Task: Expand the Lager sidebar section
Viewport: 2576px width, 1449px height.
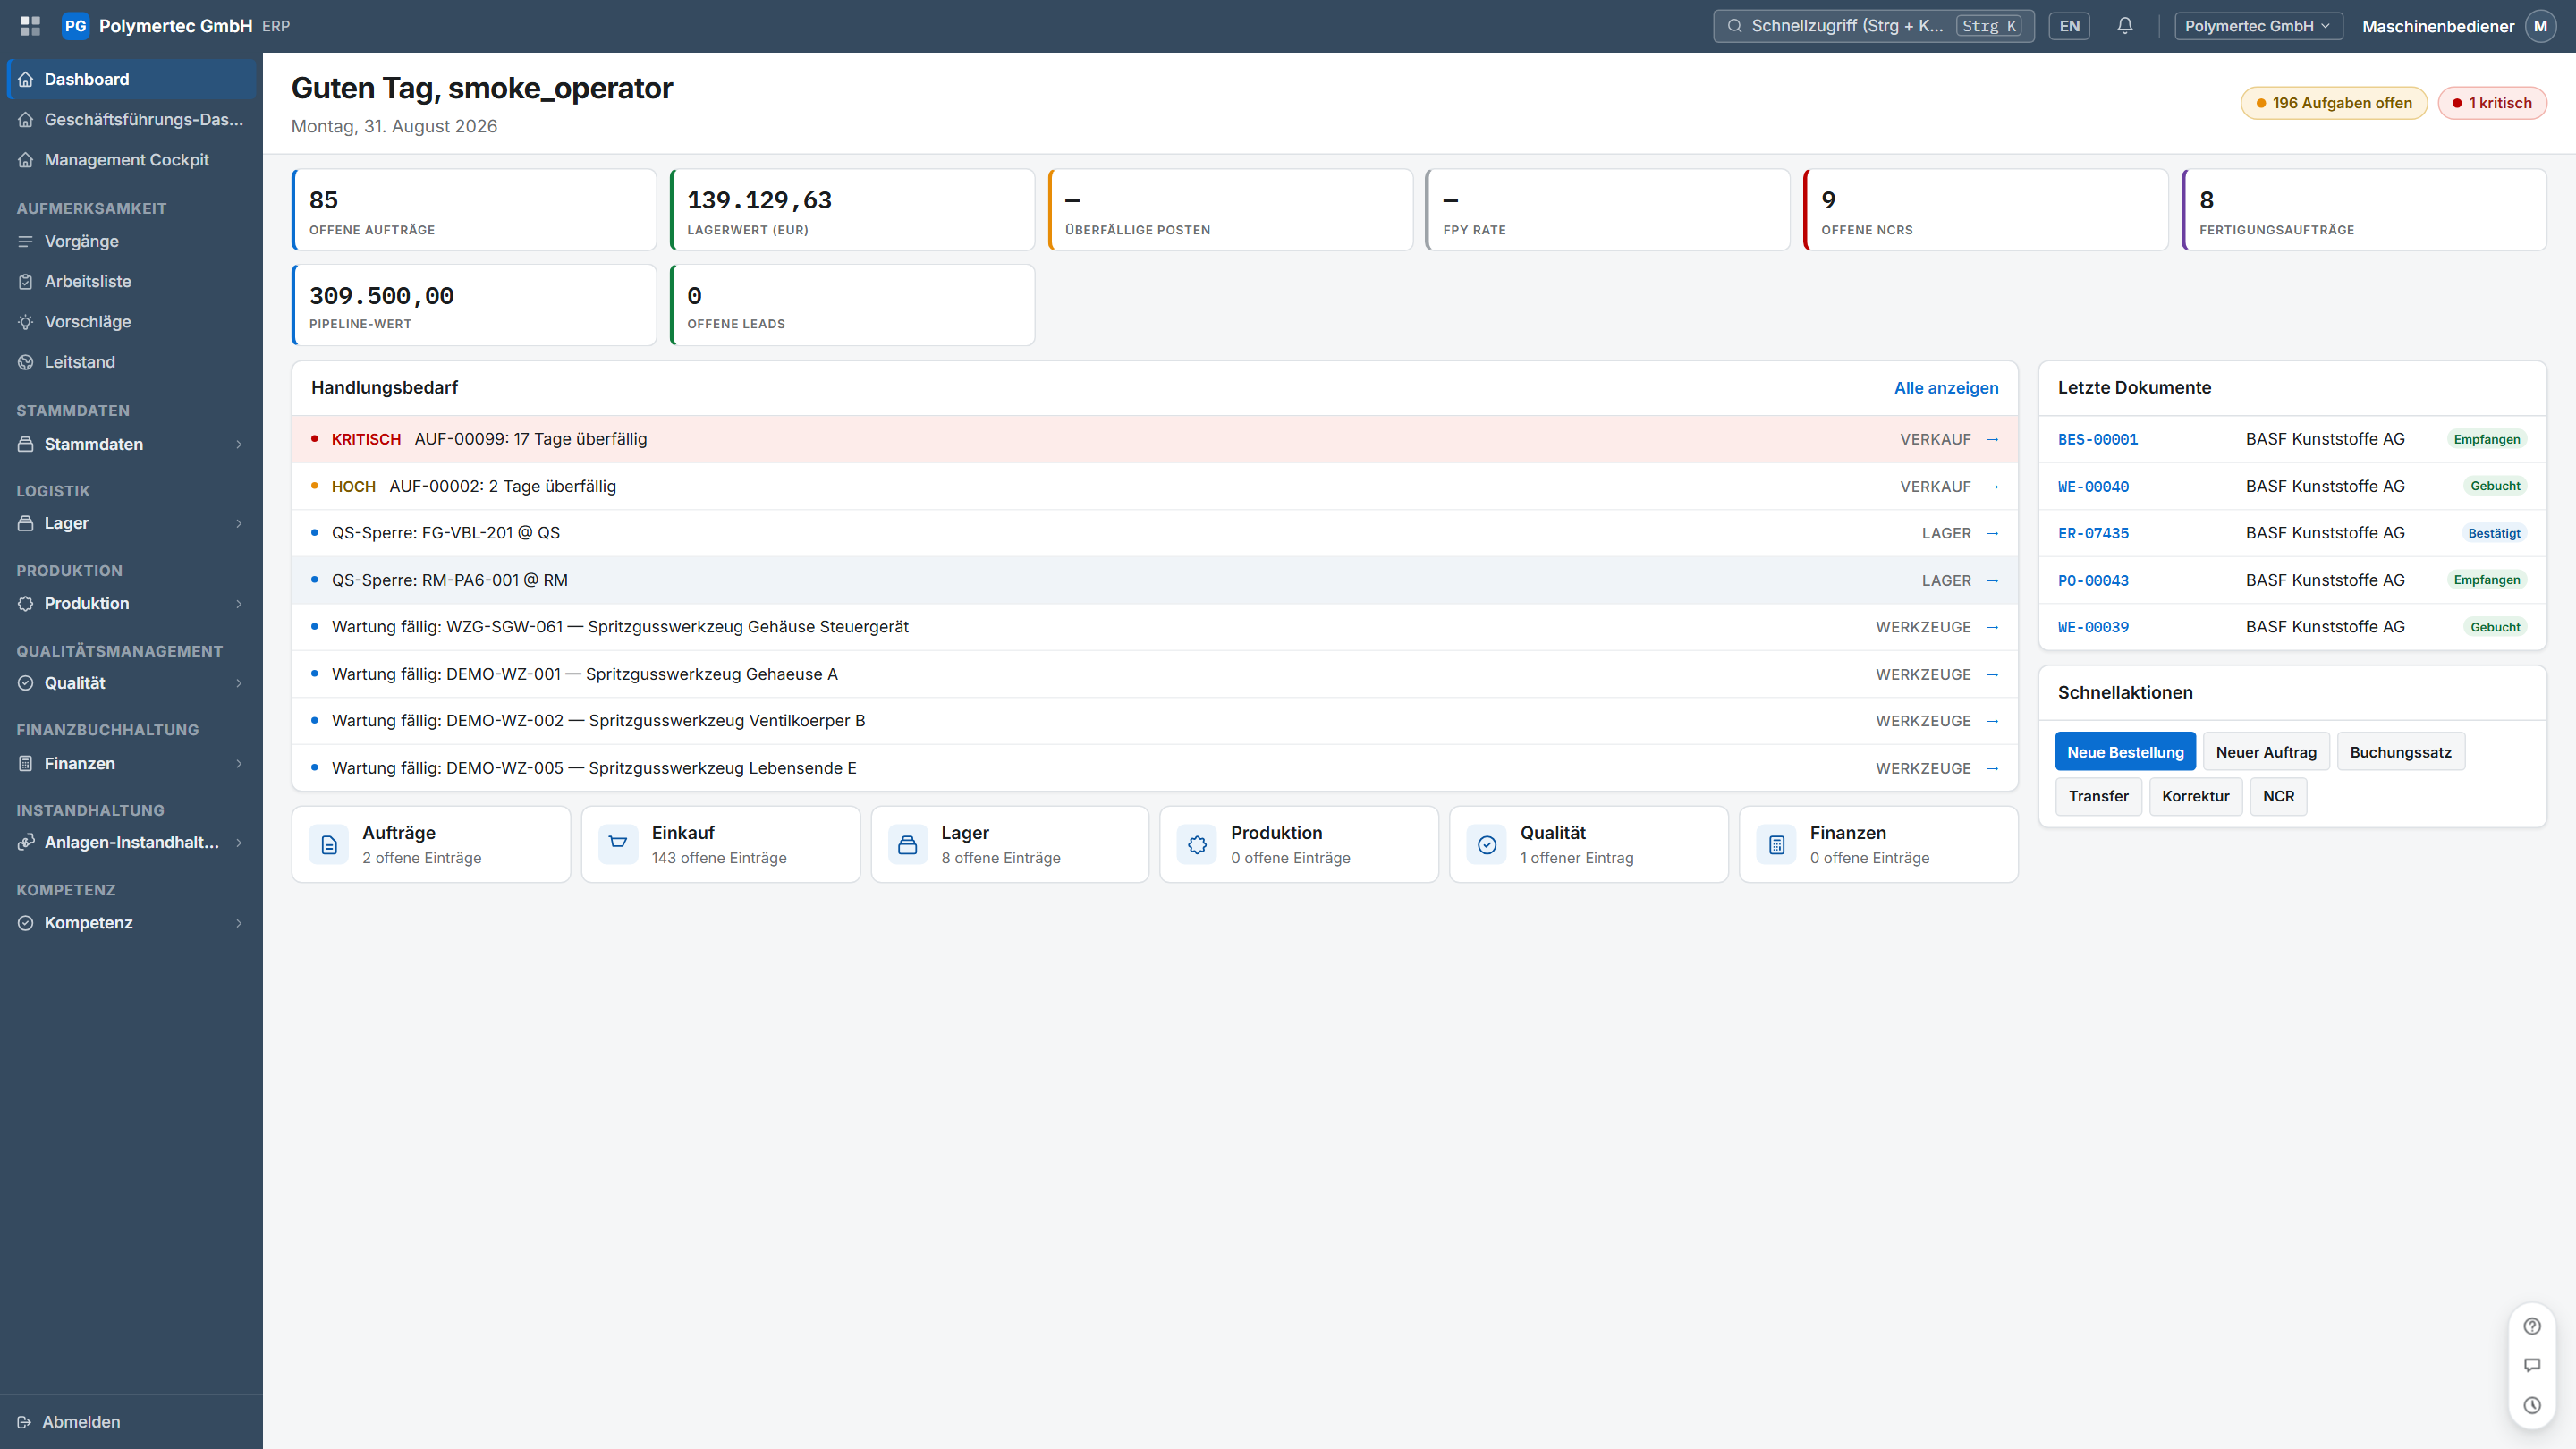Action: [x=130, y=523]
